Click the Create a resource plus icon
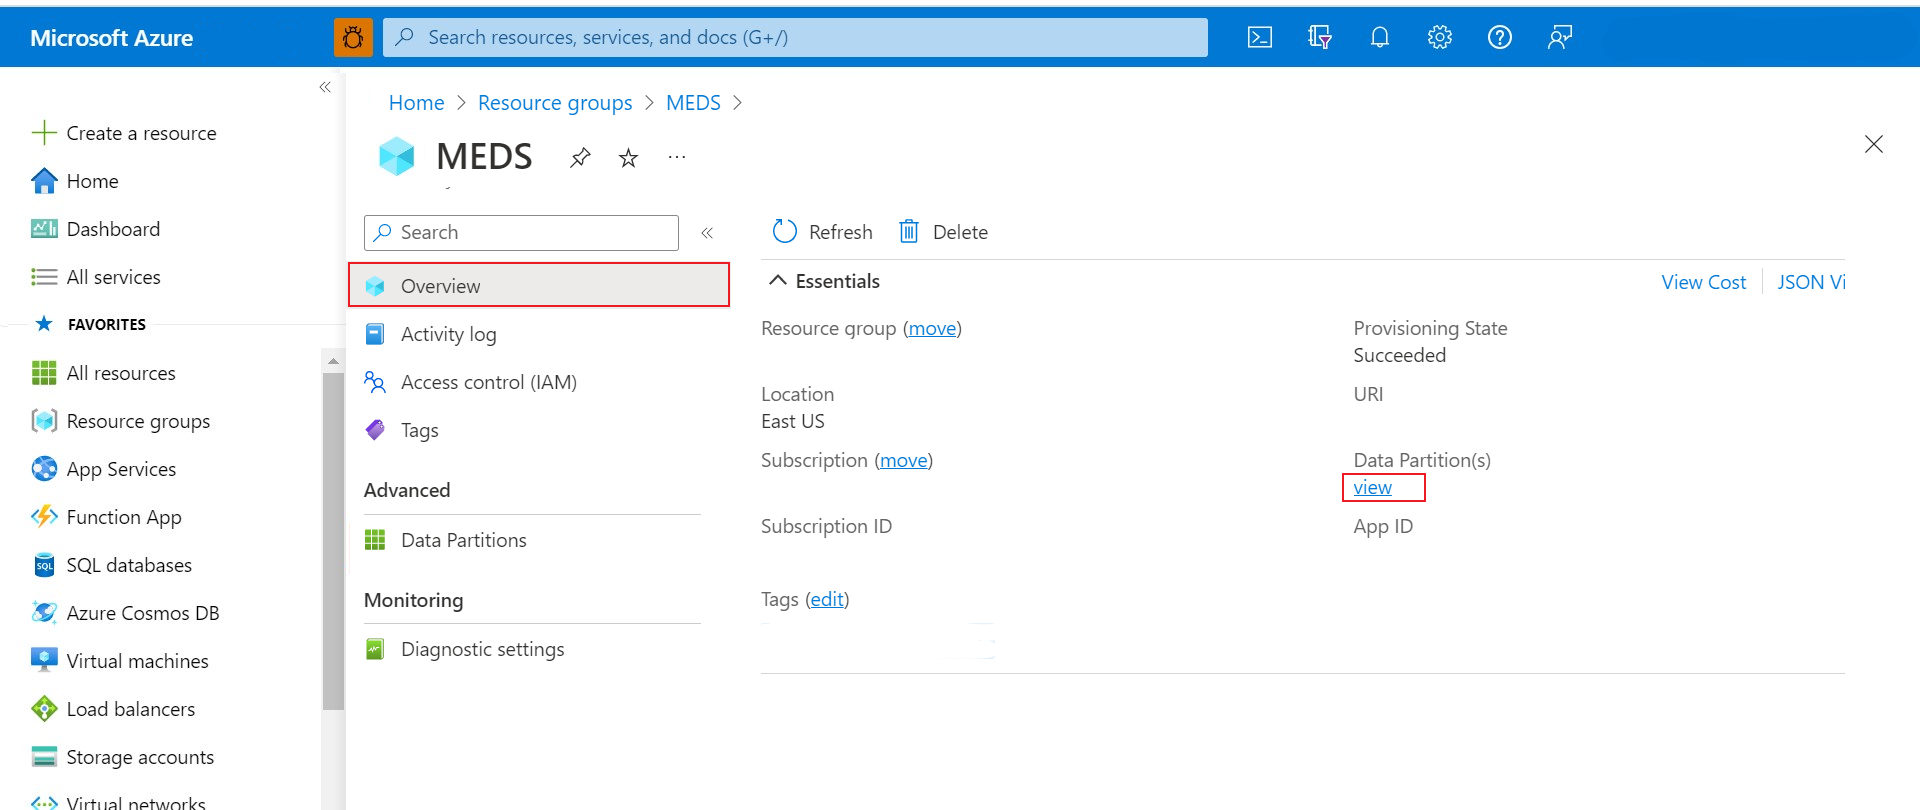The width and height of the screenshot is (1920, 810). tap(44, 133)
